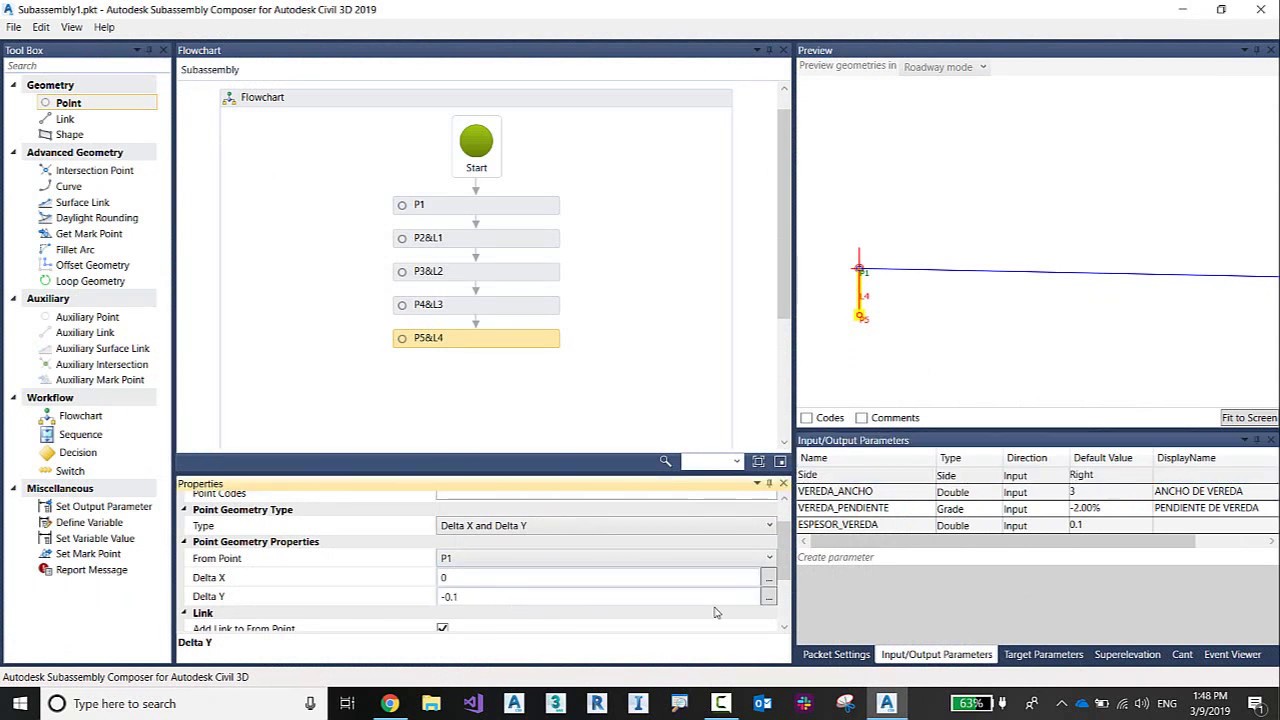Open the Delta X expression editor button

[768, 578]
